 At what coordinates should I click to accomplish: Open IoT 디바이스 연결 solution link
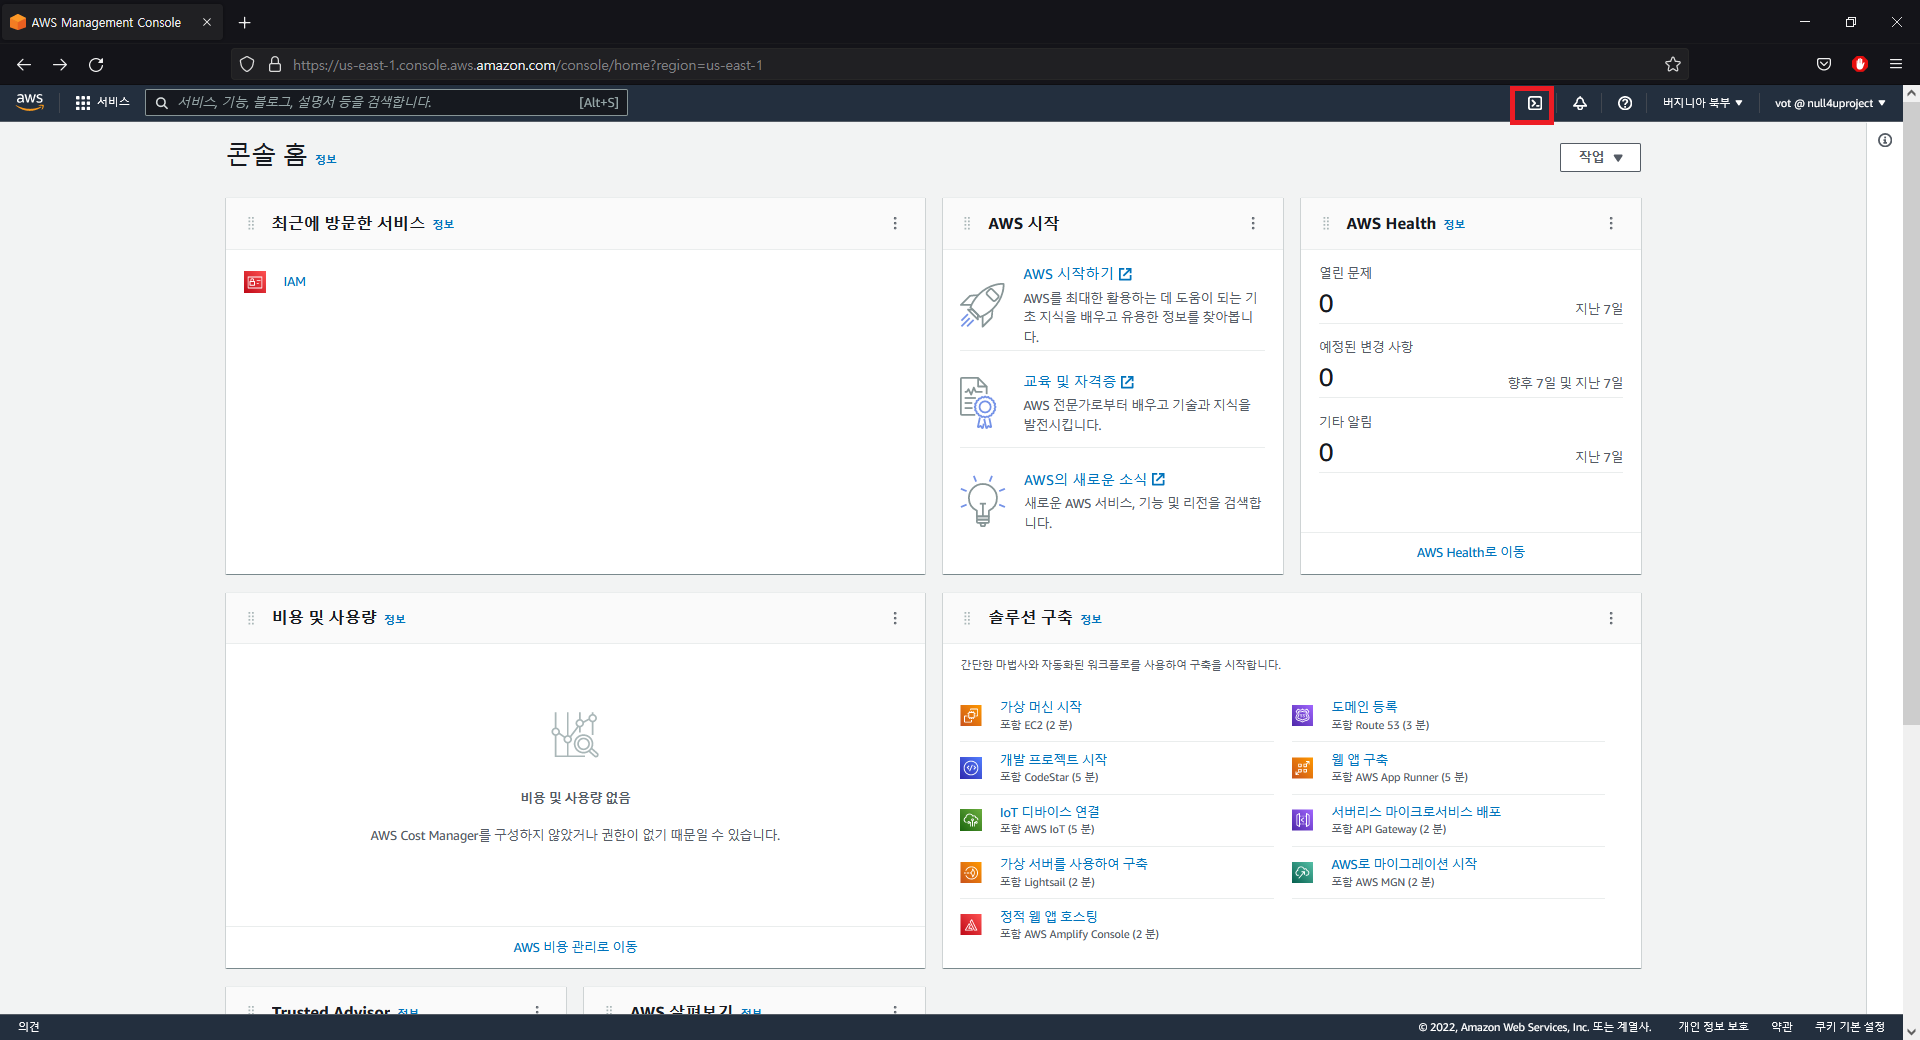1049,812
